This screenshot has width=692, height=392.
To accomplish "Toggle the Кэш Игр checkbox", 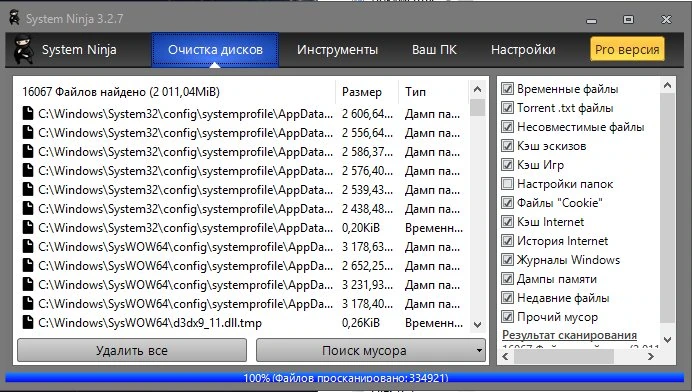I will click(508, 165).
